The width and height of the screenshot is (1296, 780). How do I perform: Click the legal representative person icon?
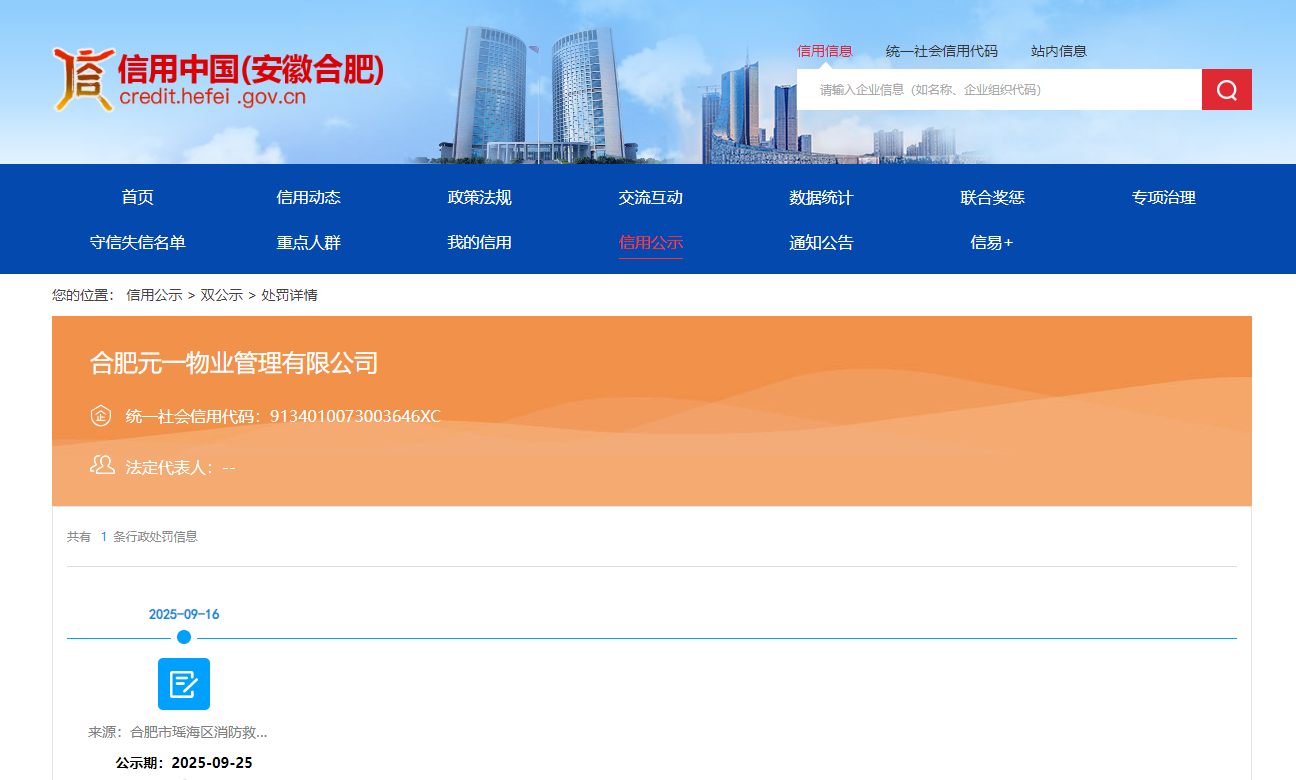click(x=102, y=465)
